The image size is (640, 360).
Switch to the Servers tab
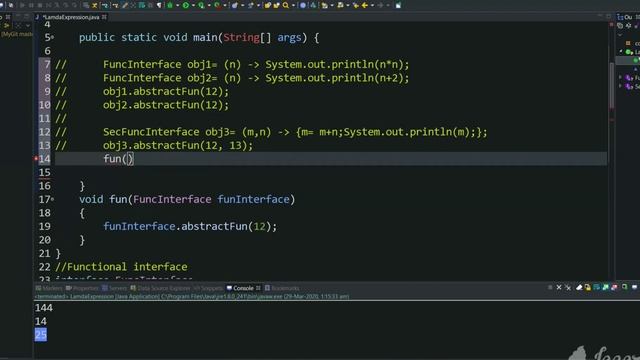115,288
